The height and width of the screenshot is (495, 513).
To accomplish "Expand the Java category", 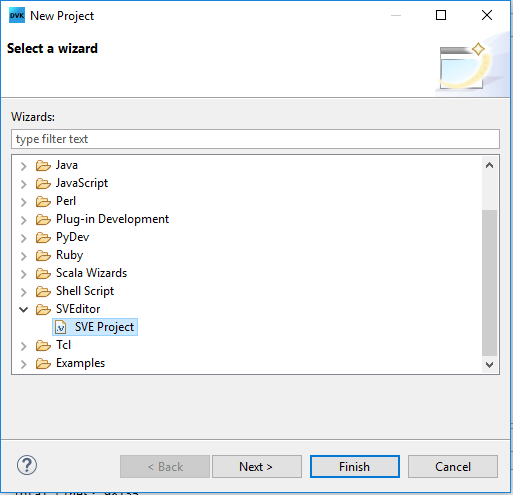I will [x=23, y=166].
